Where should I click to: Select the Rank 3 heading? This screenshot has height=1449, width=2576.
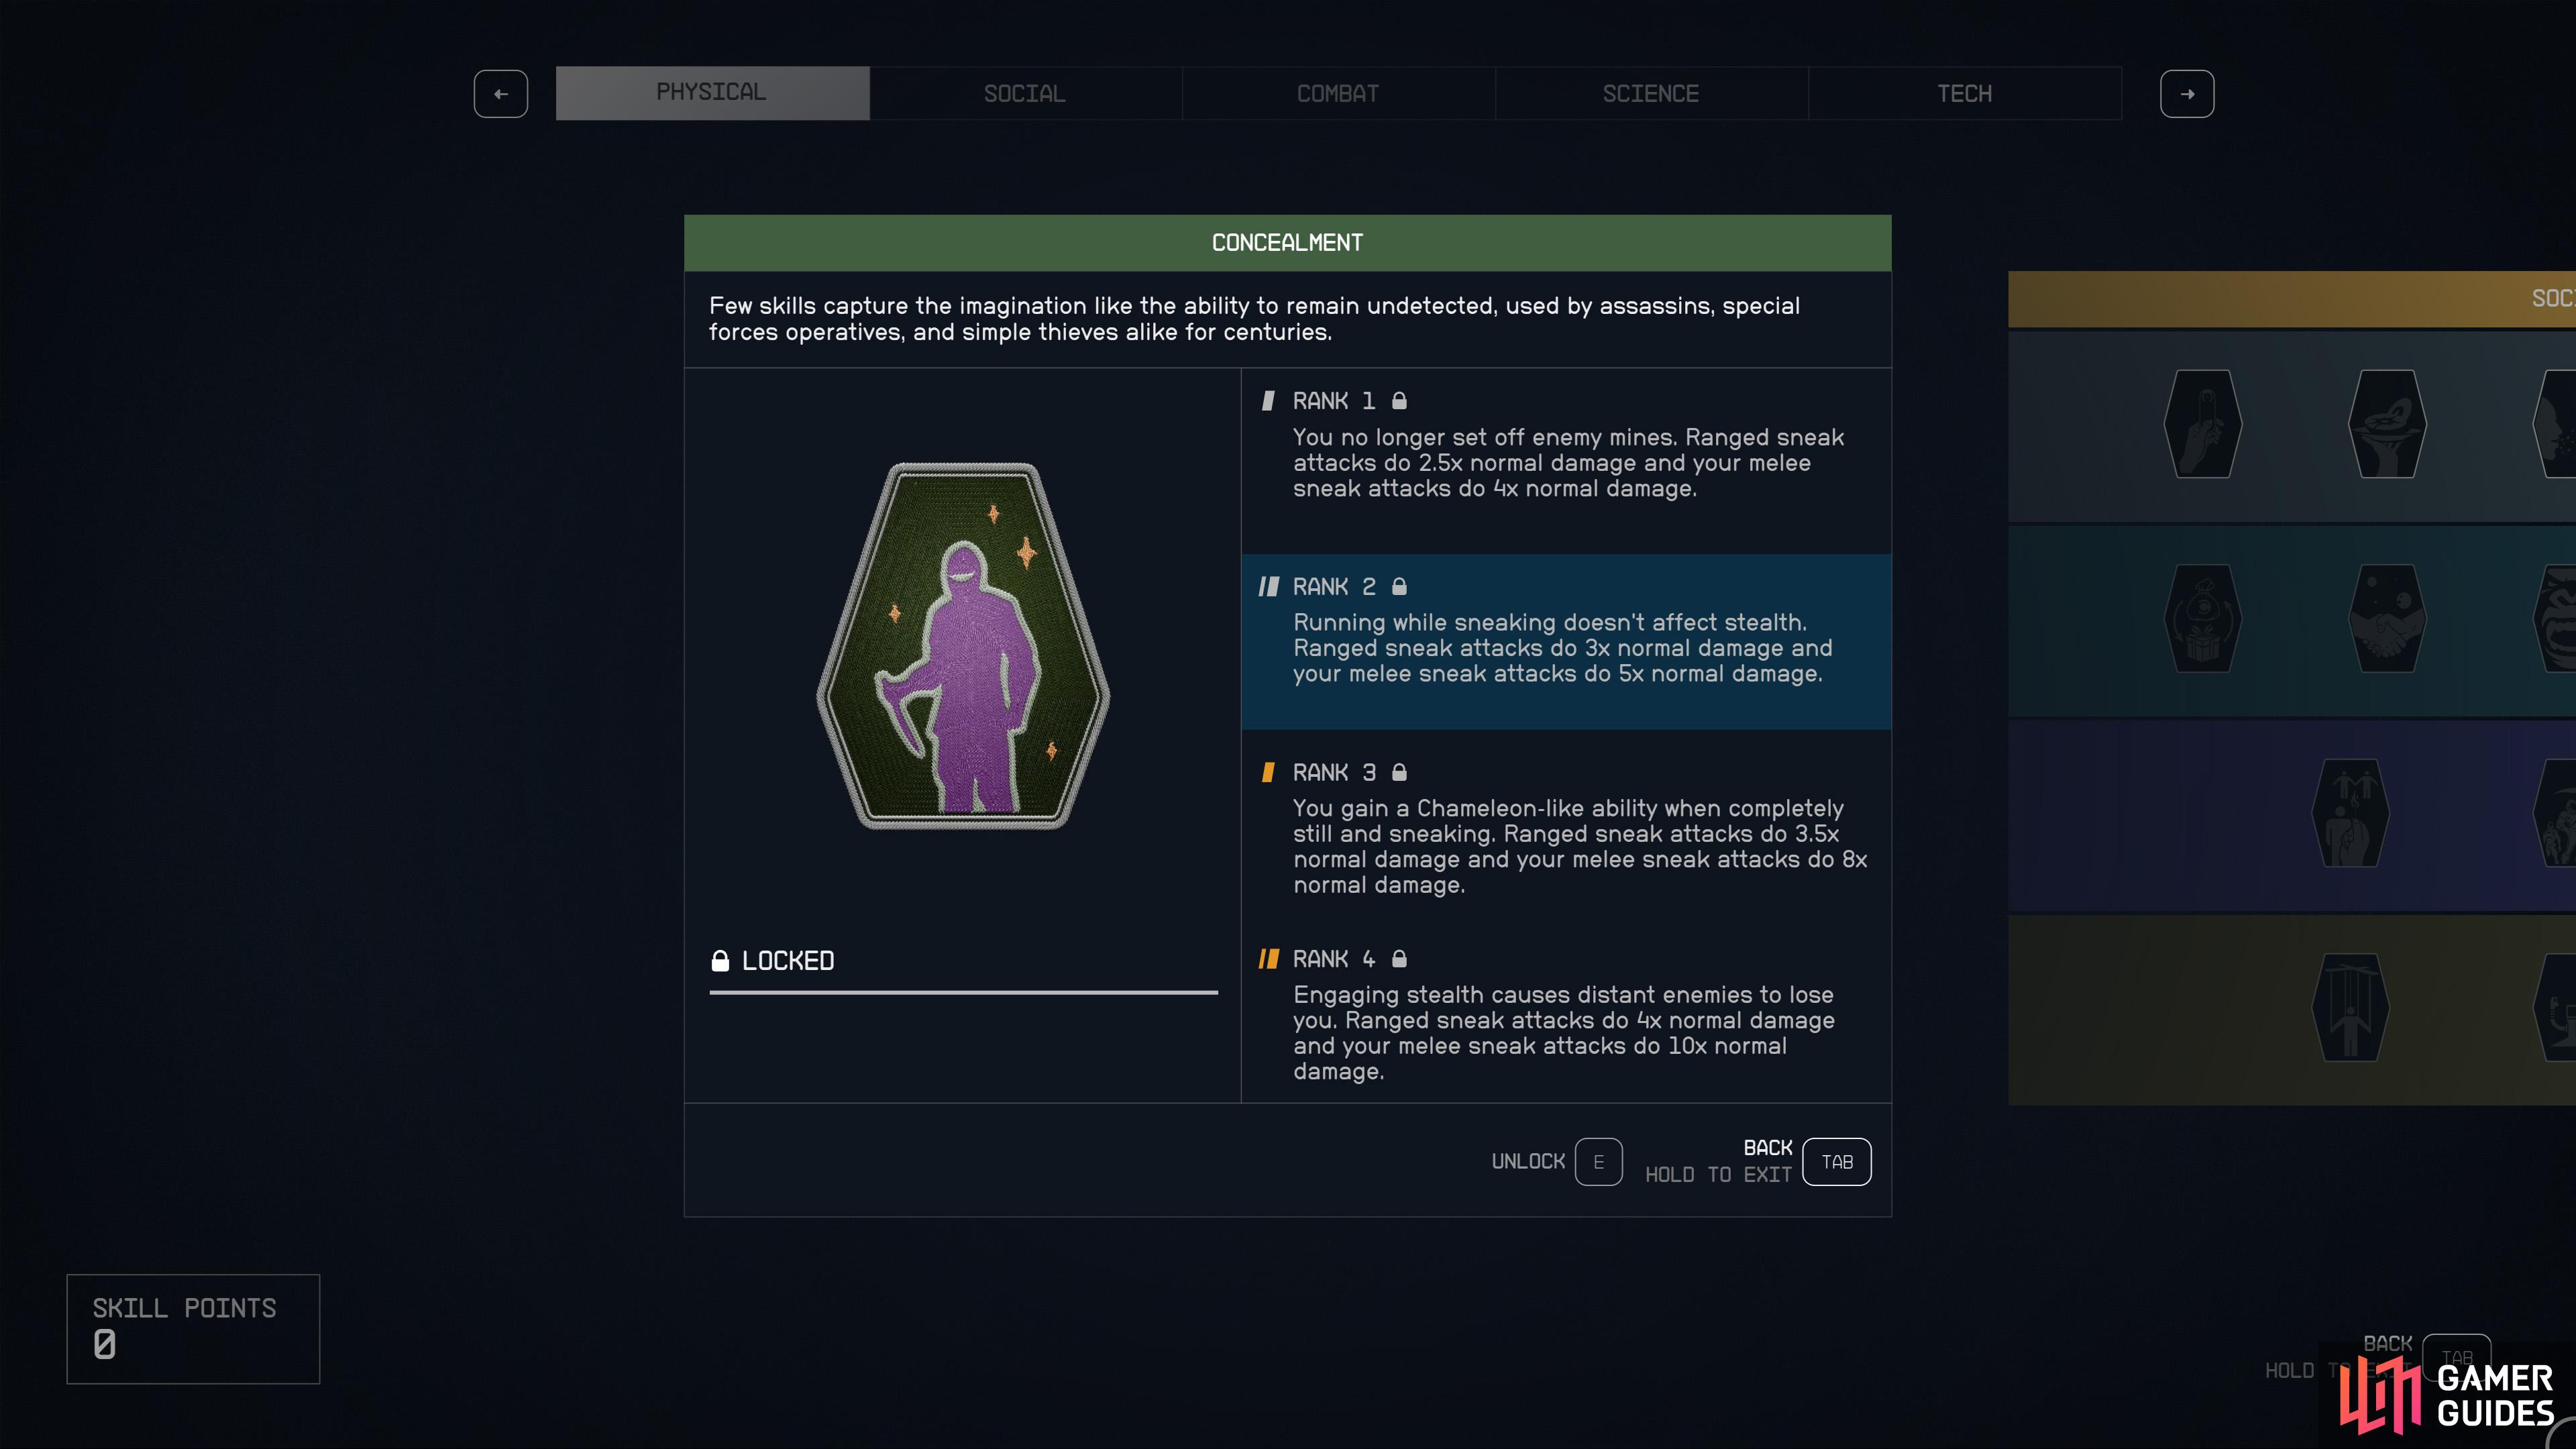coord(1334,773)
